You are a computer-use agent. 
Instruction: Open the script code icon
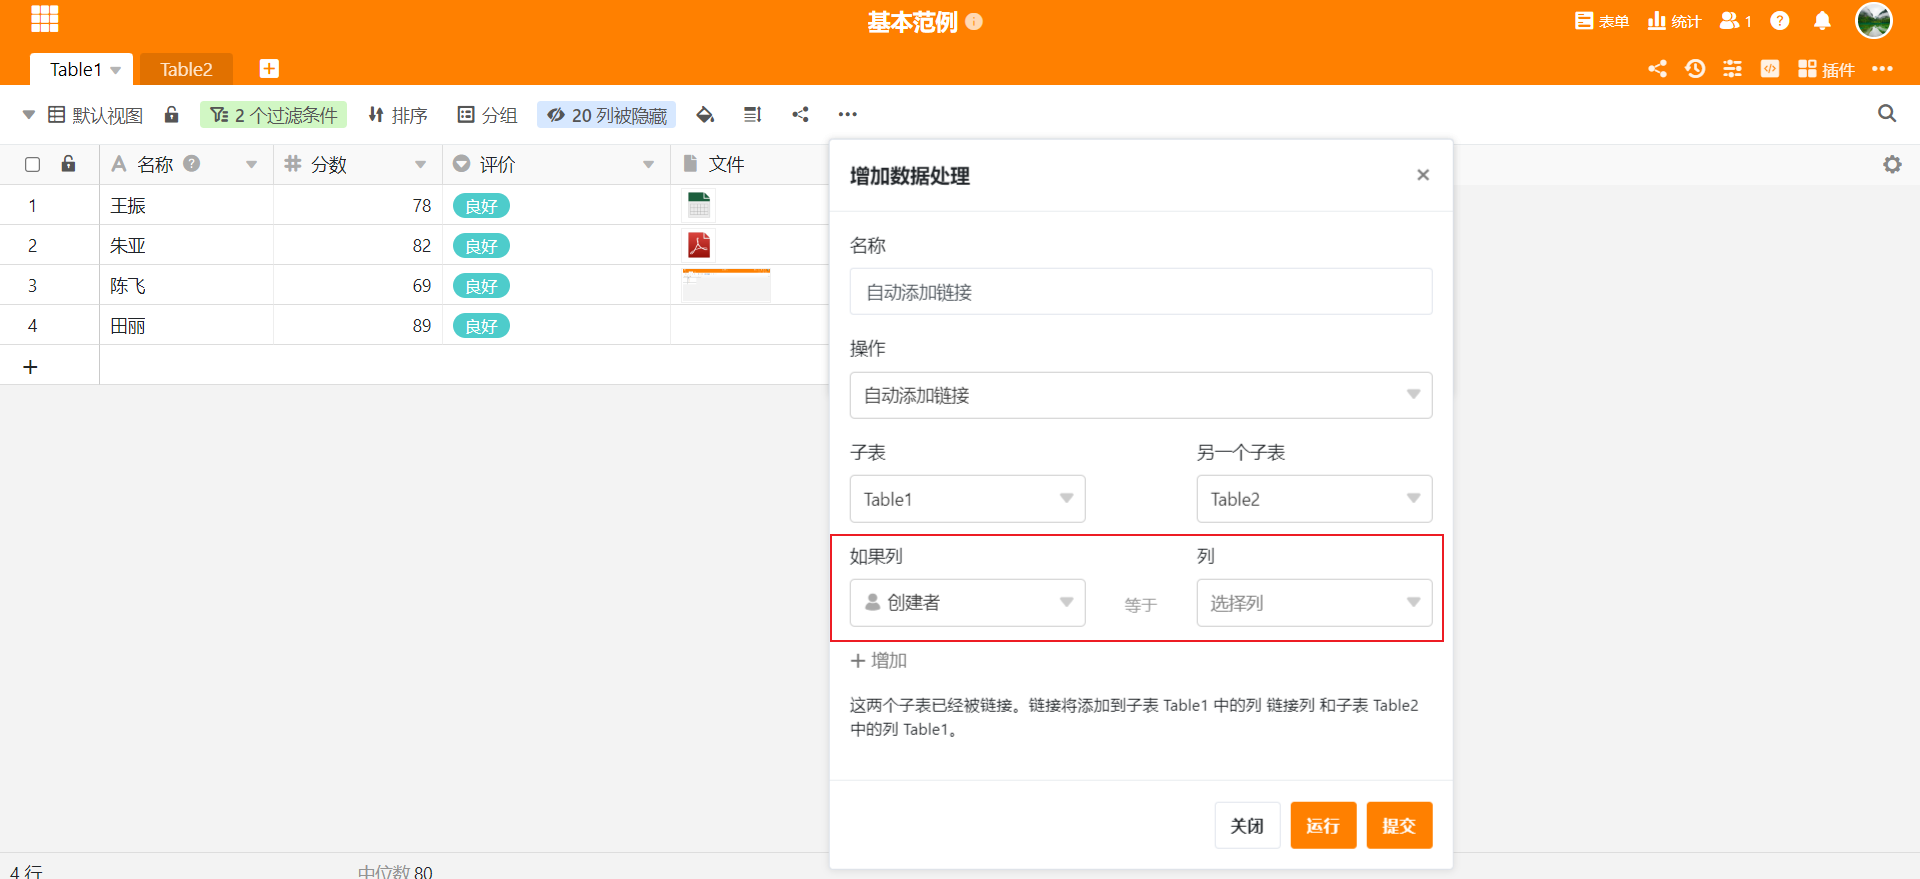(1770, 69)
